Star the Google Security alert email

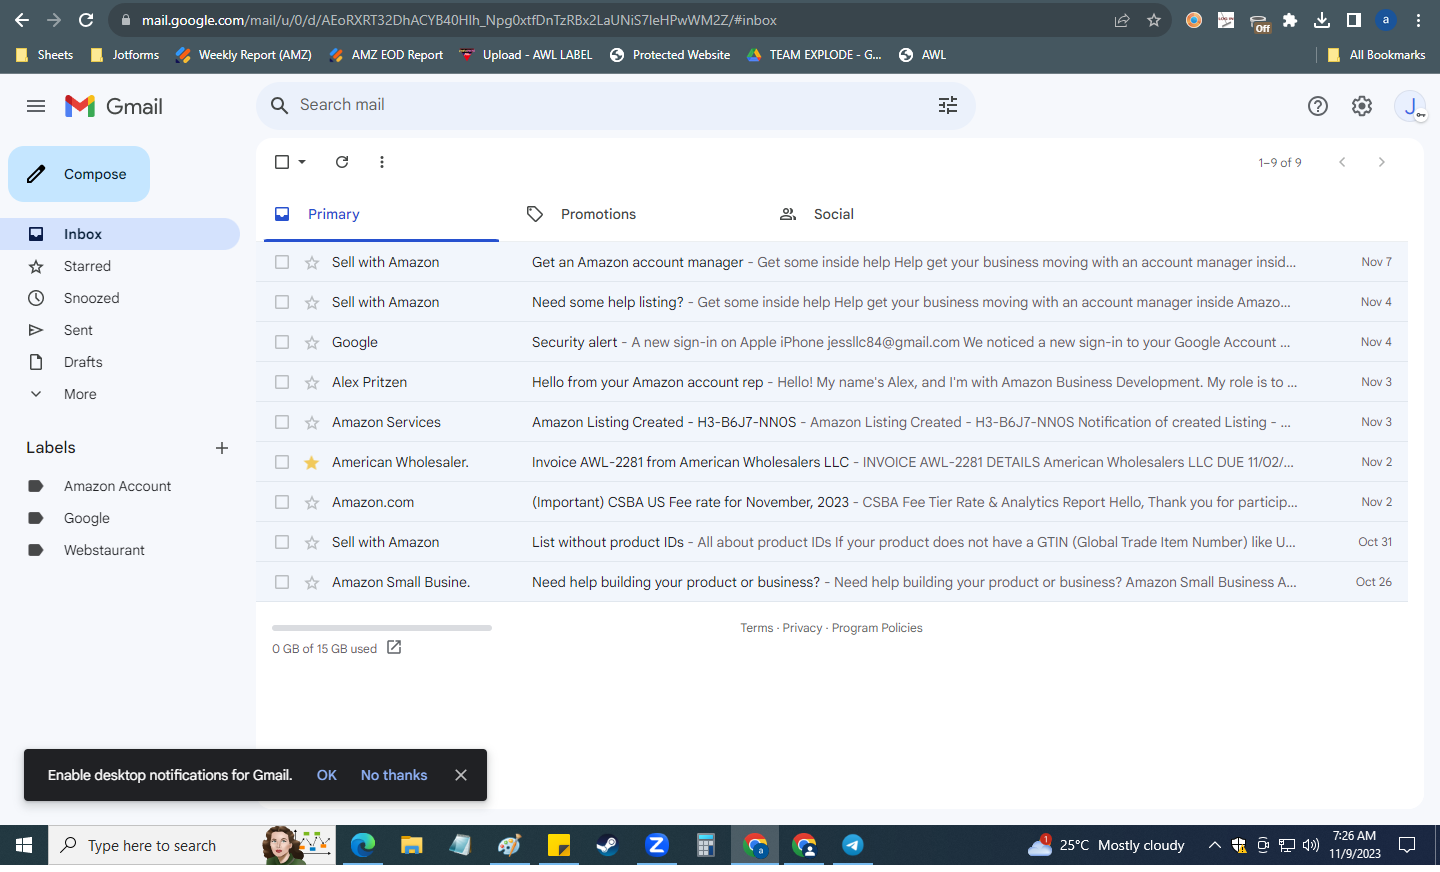pyautogui.click(x=312, y=342)
